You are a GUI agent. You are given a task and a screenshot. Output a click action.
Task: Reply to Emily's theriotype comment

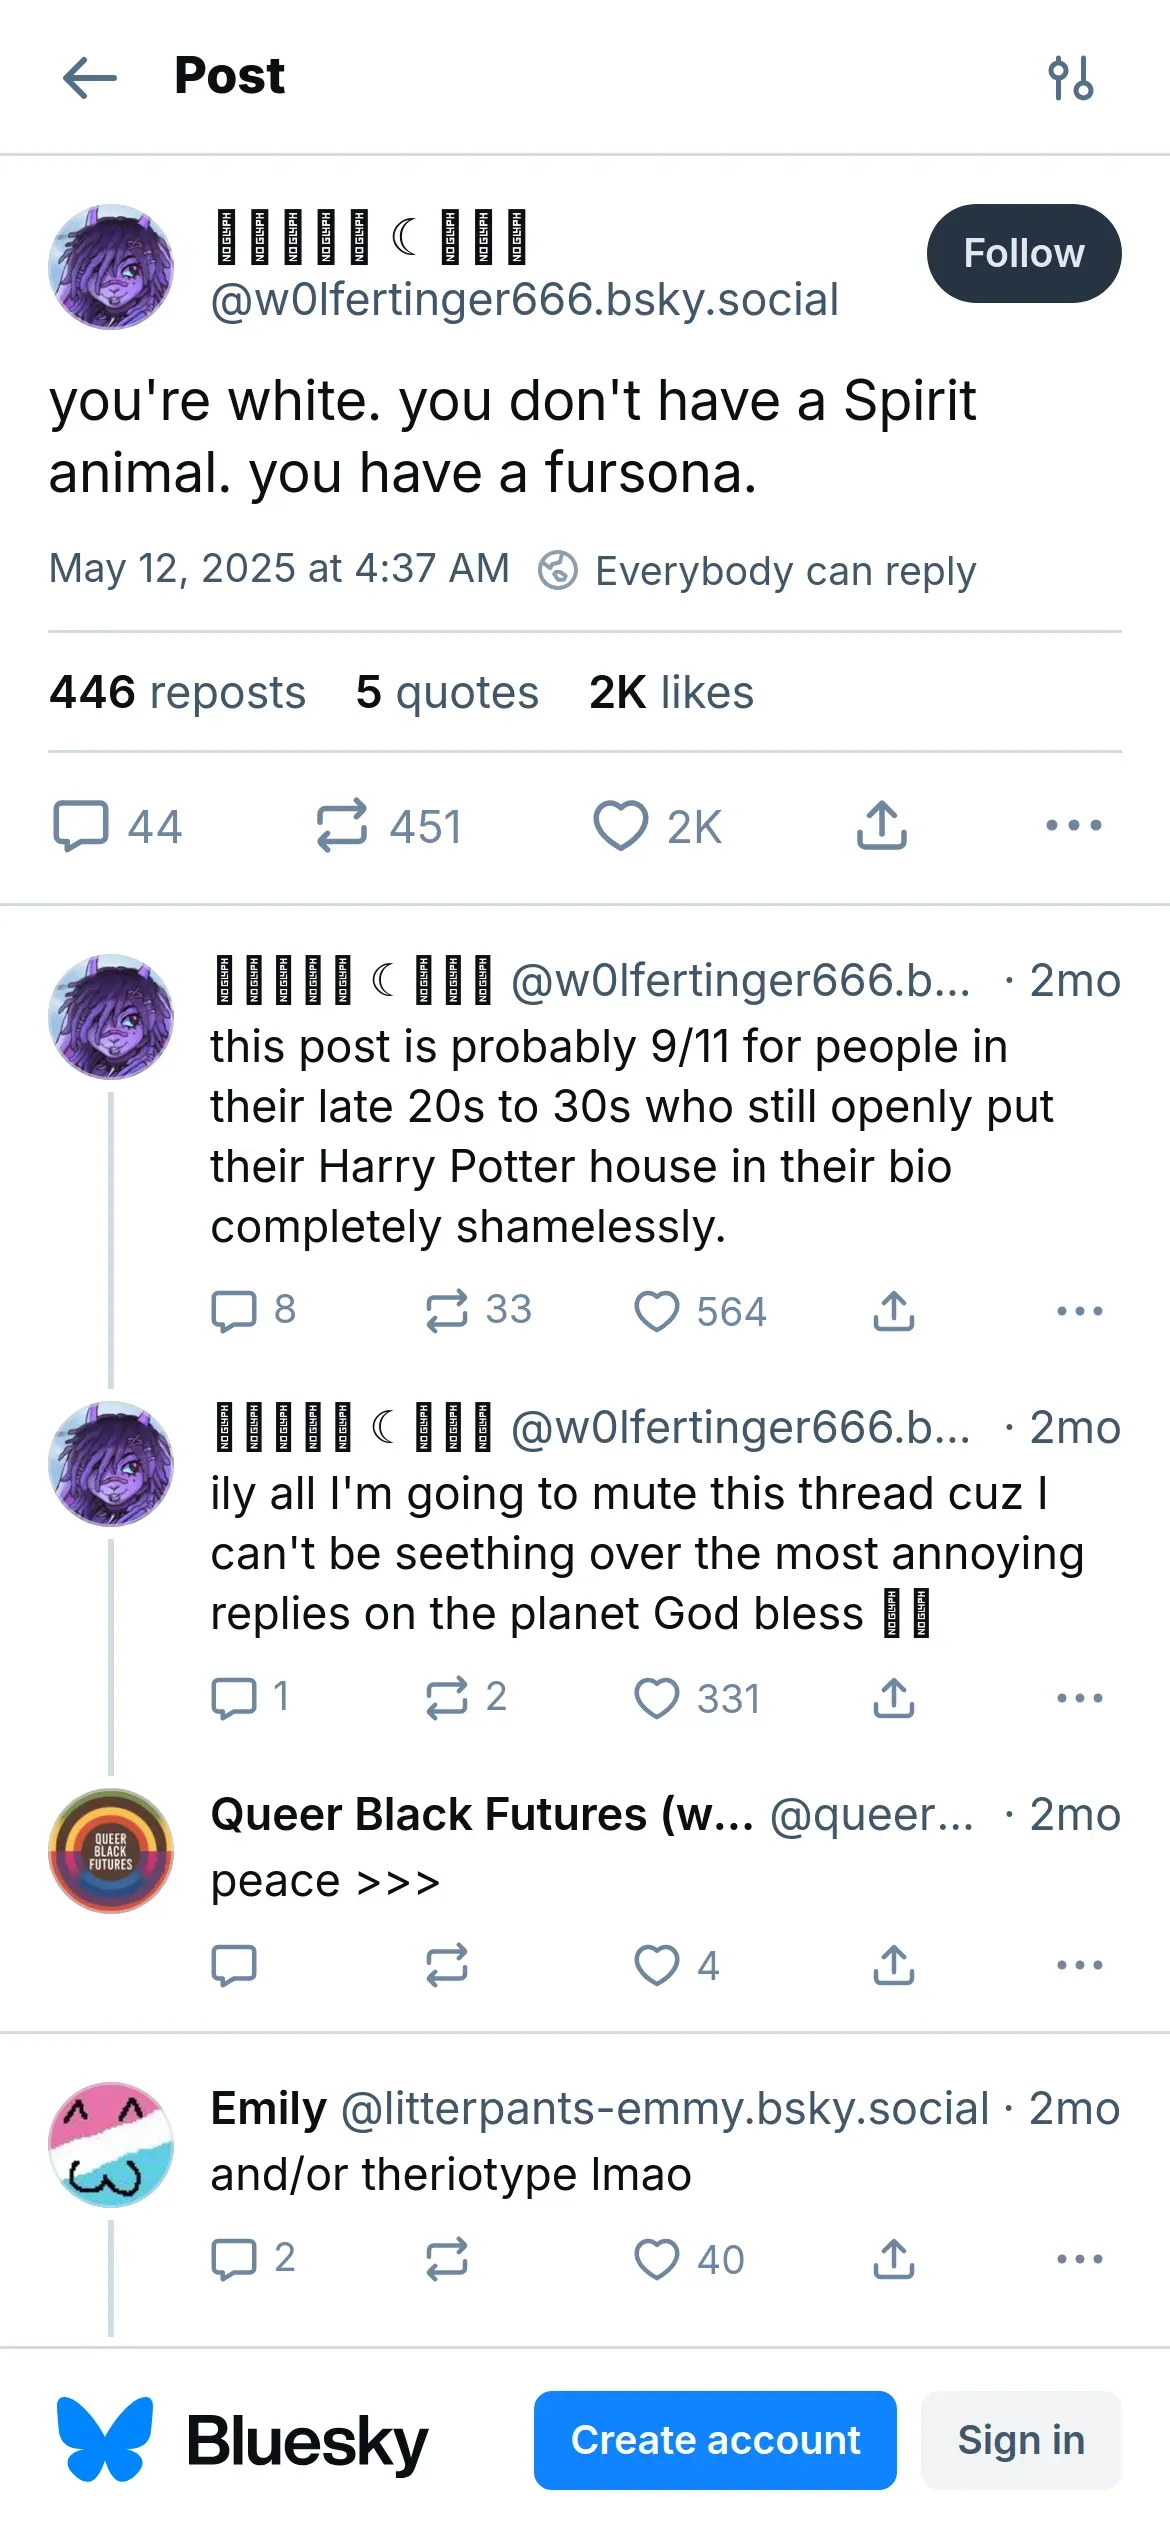click(x=234, y=2259)
